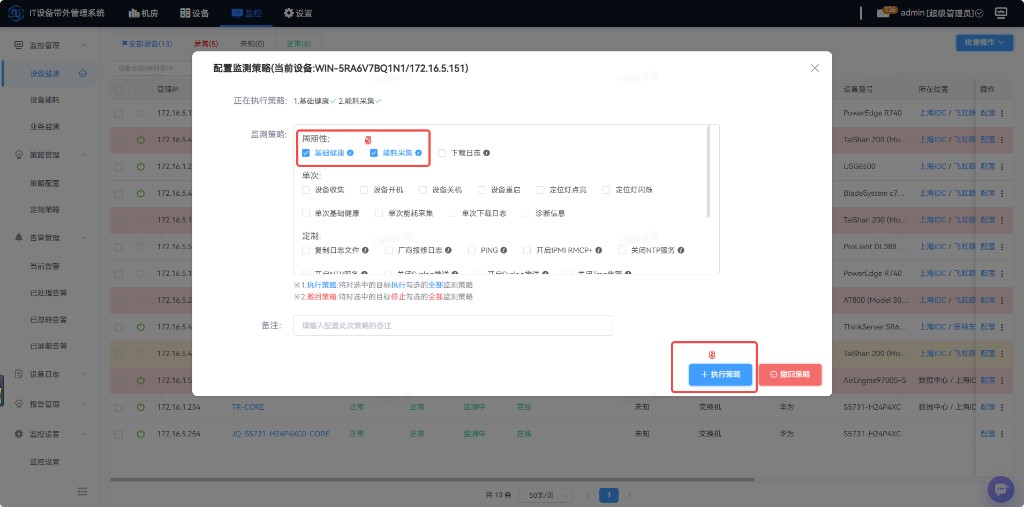Check the 设备重启 option

click(482, 190)
